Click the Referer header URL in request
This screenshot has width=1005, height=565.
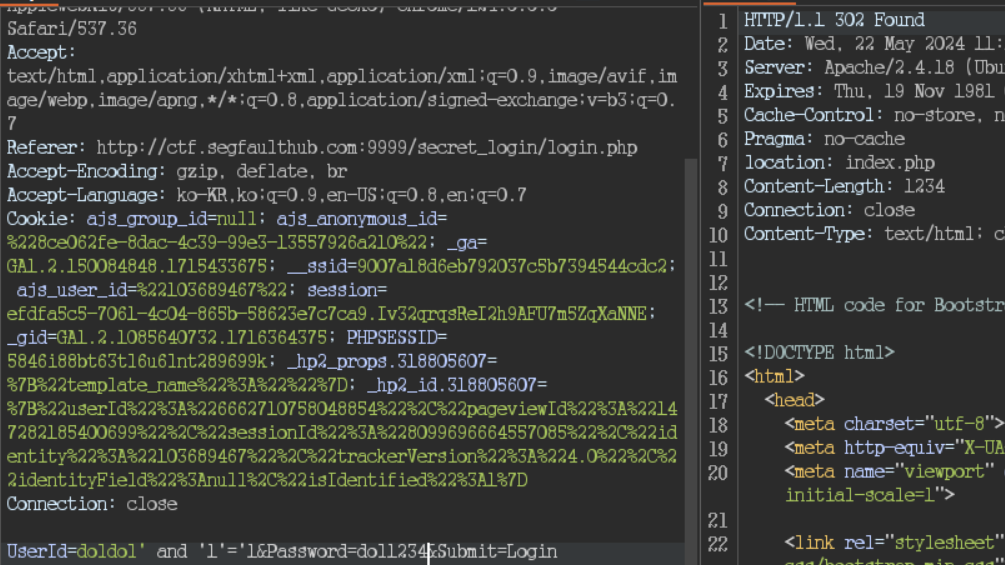[x=367, y=147]
